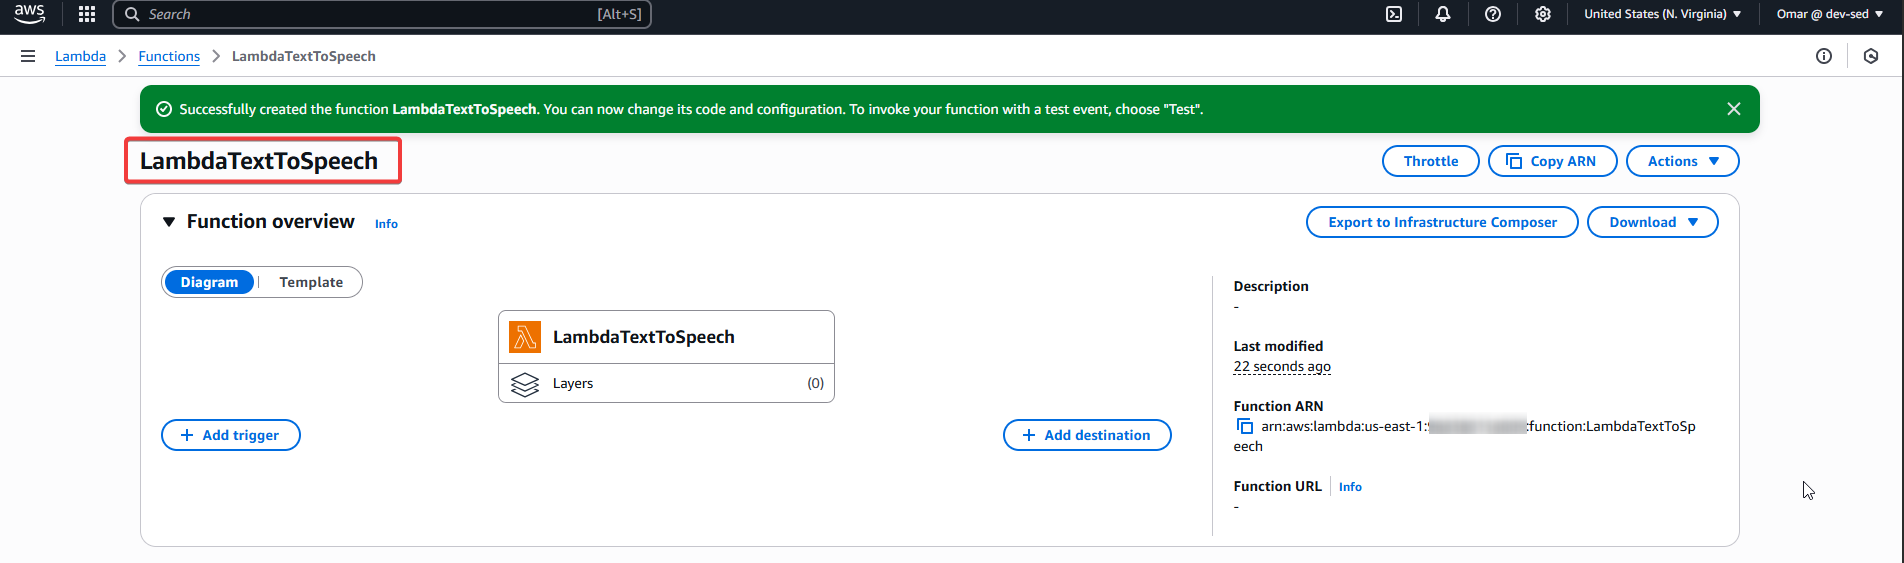Switch to the Template view
Image resolution: width=1904 pixels, height=563 pixels.
tap(311, 282)
